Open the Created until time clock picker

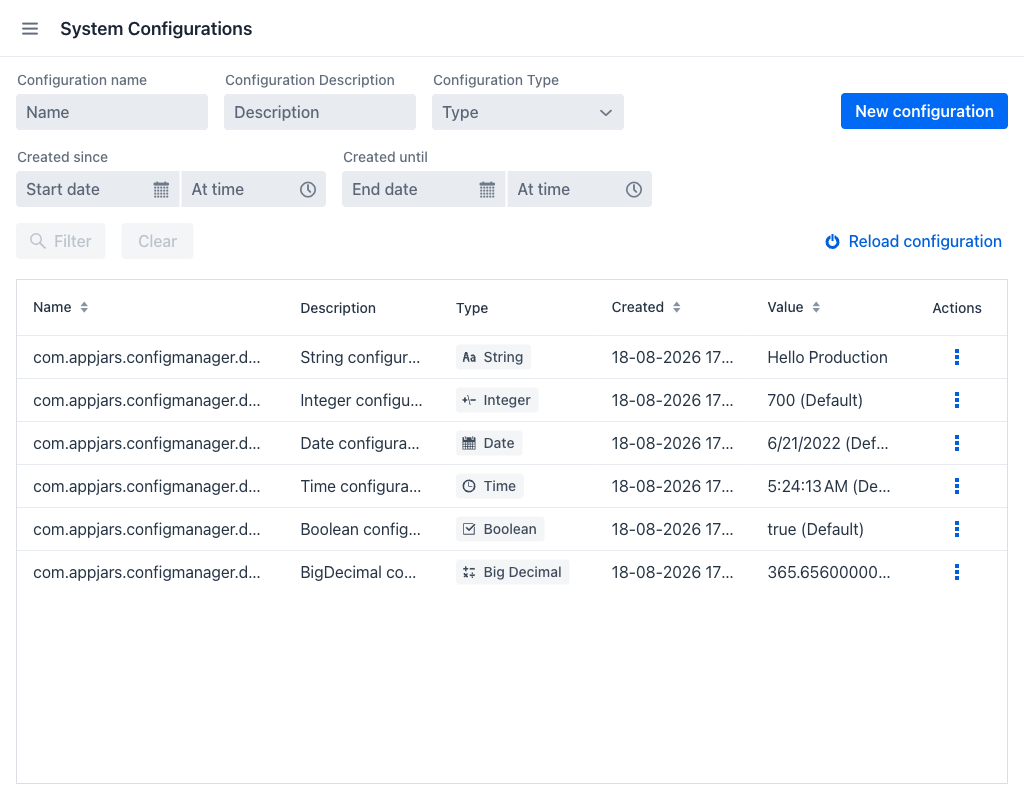(x=633, y=190)
